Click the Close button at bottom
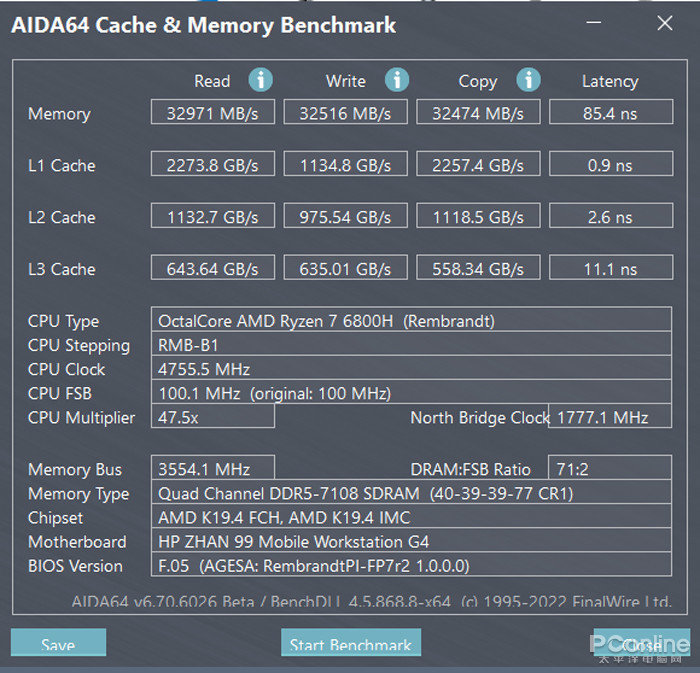 640,644
